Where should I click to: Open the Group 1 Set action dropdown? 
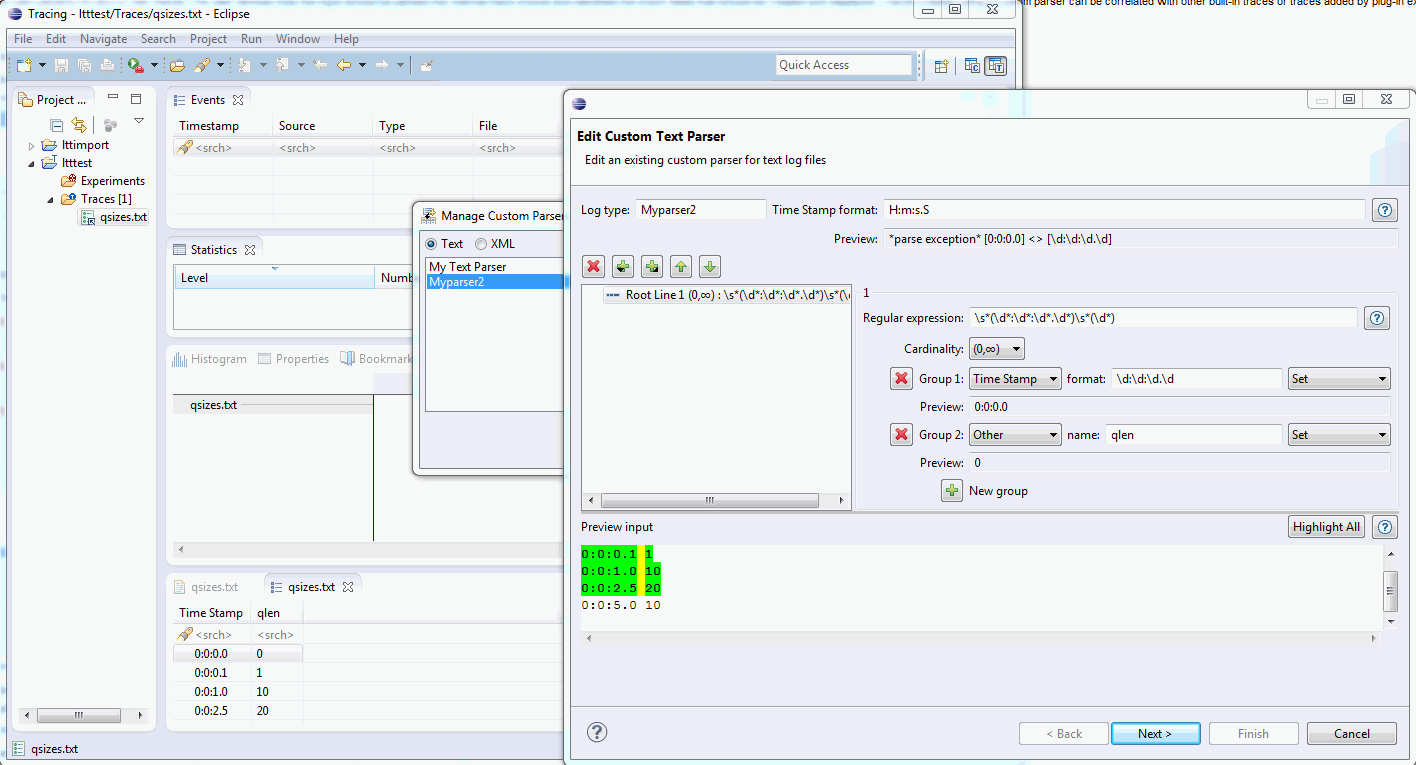tap(1340, 379)
